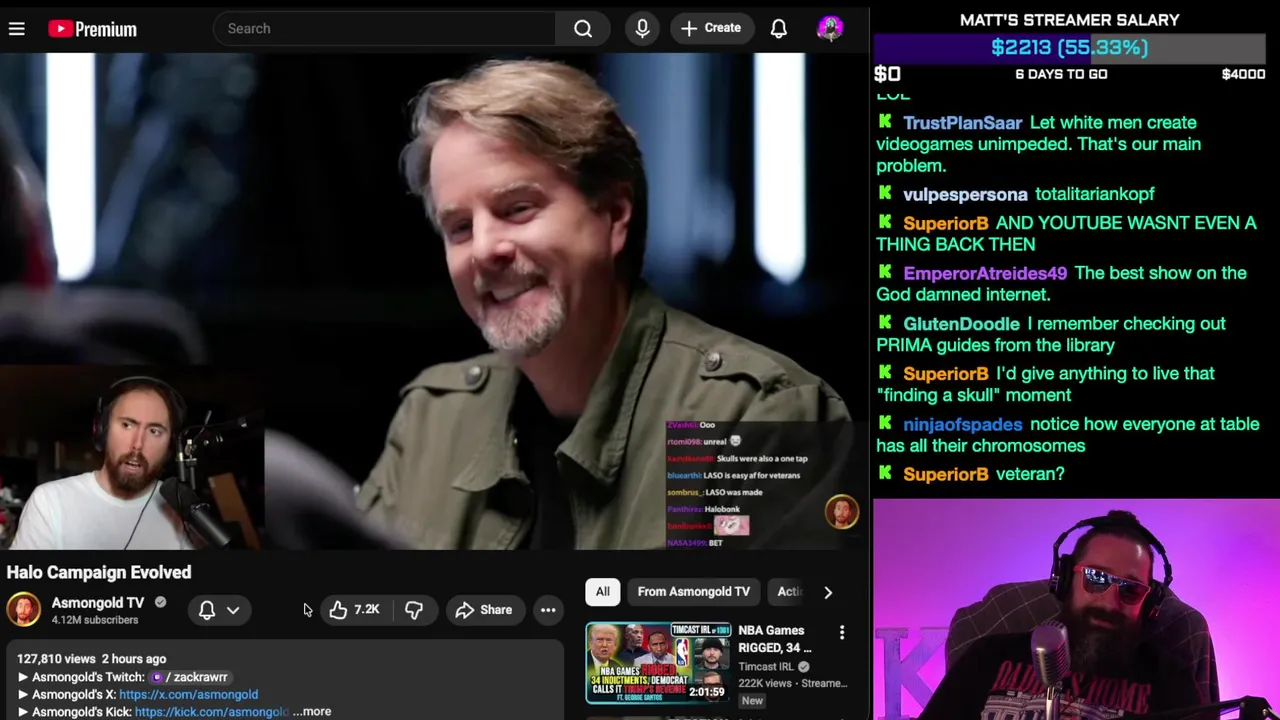Like the video with 7.2K likes
This screenshot has height=720, width=1280.
354,610
